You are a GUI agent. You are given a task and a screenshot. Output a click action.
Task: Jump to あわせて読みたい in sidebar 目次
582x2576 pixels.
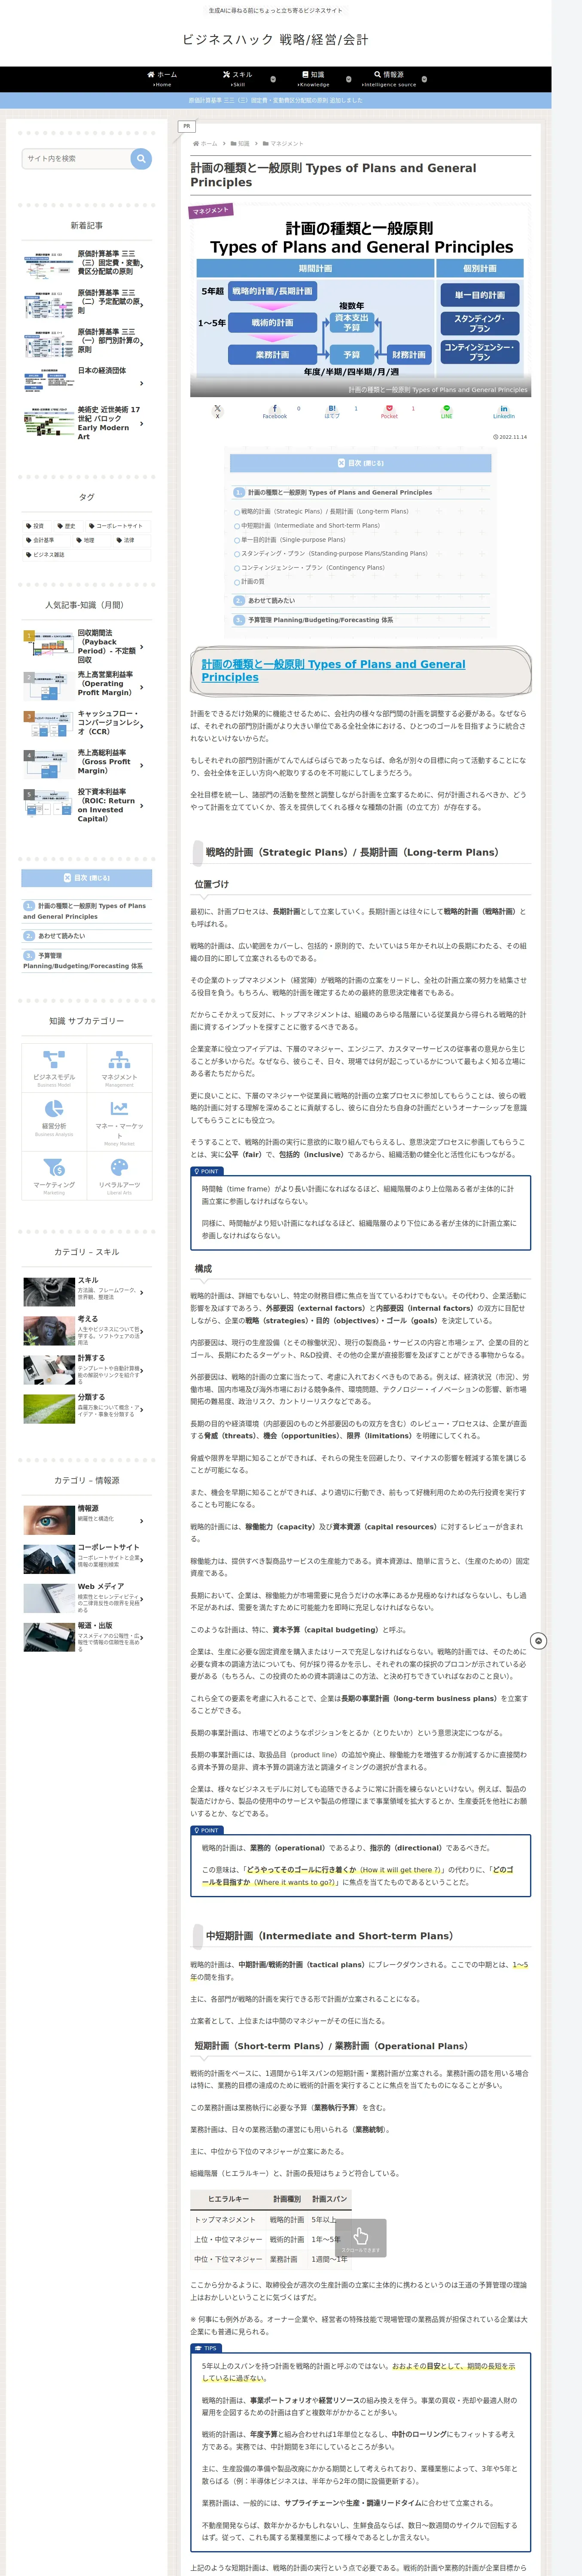click(x=62, y=936)
